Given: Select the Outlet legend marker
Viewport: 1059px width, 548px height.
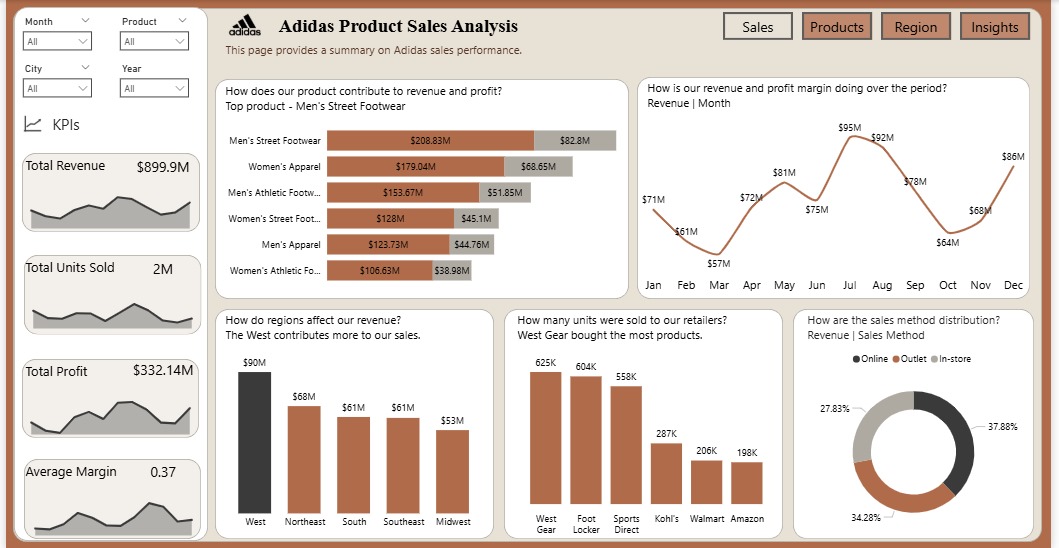Looking at the screenshot, I should coord(898,359).
